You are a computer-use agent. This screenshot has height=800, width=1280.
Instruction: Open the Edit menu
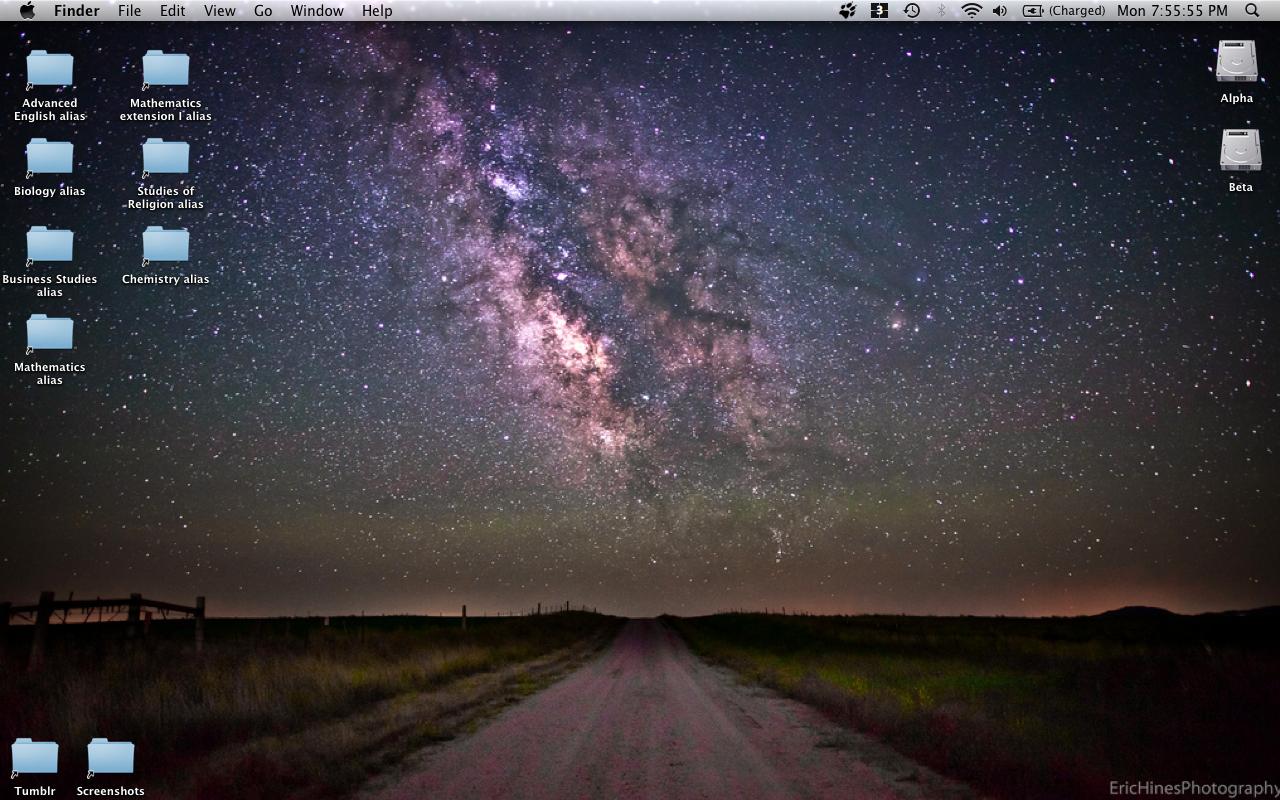tap(172, 10)
